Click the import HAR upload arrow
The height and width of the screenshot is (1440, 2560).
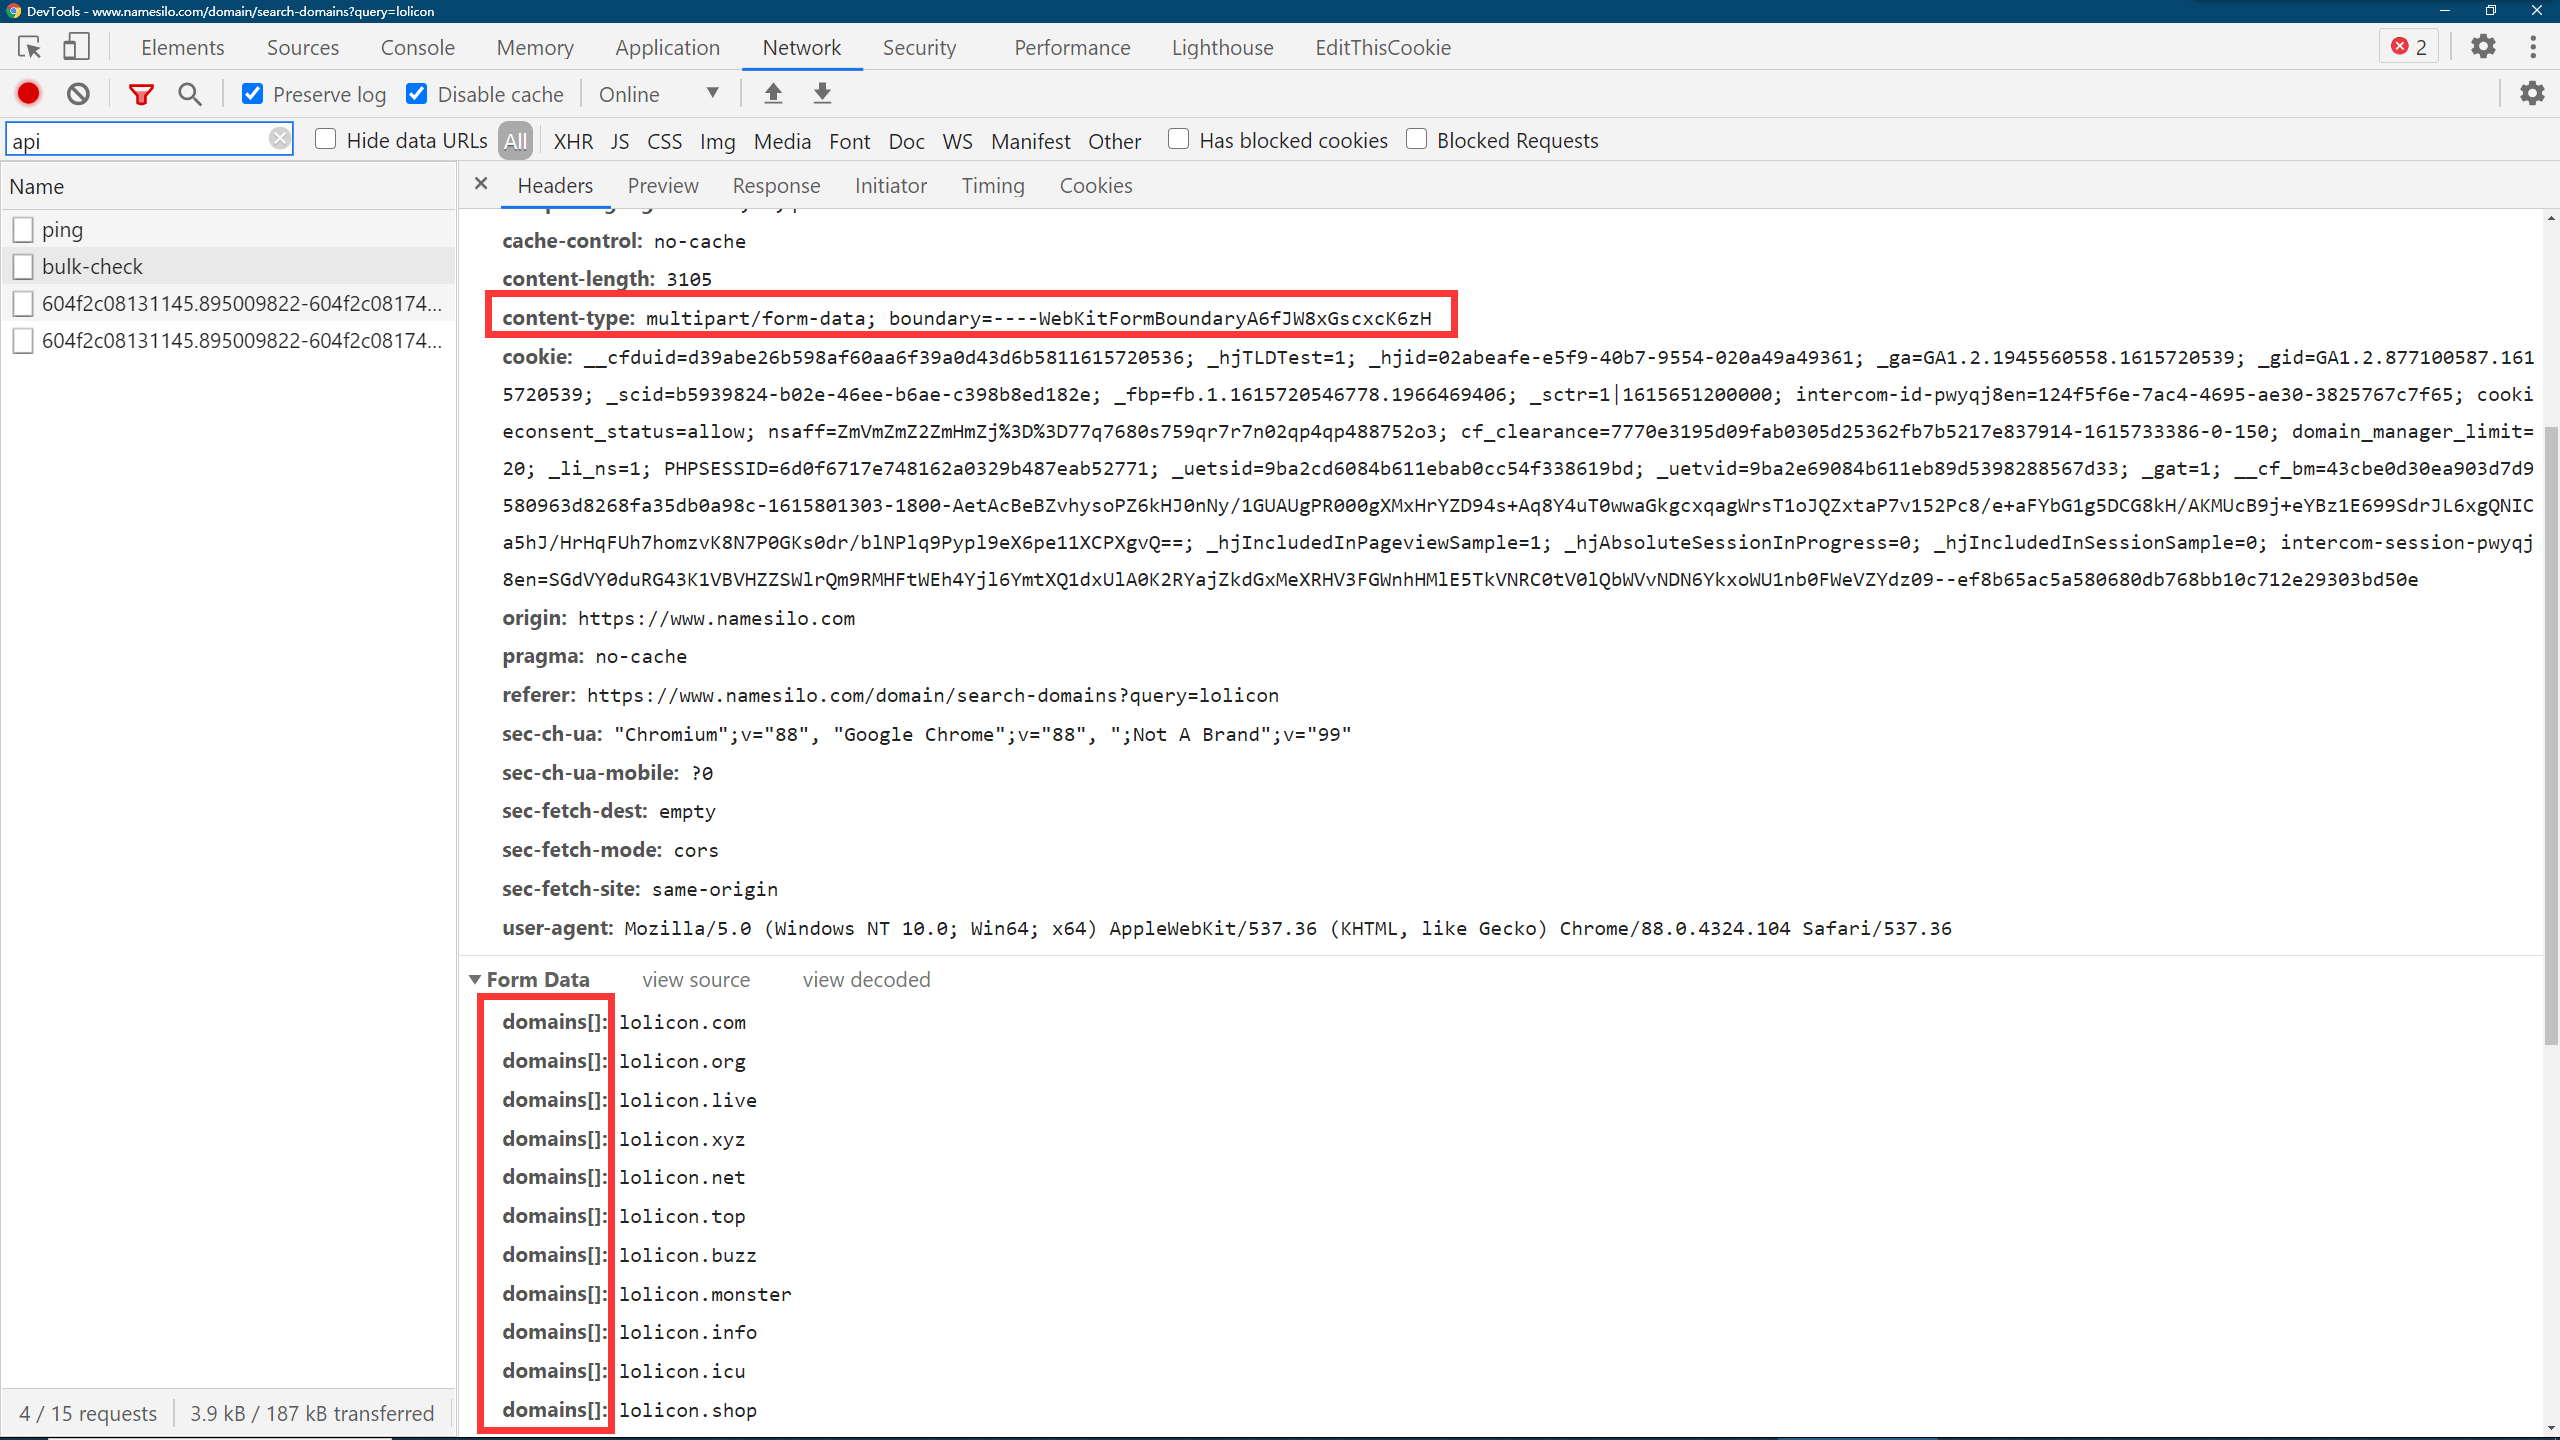click(x=773, y=94)
